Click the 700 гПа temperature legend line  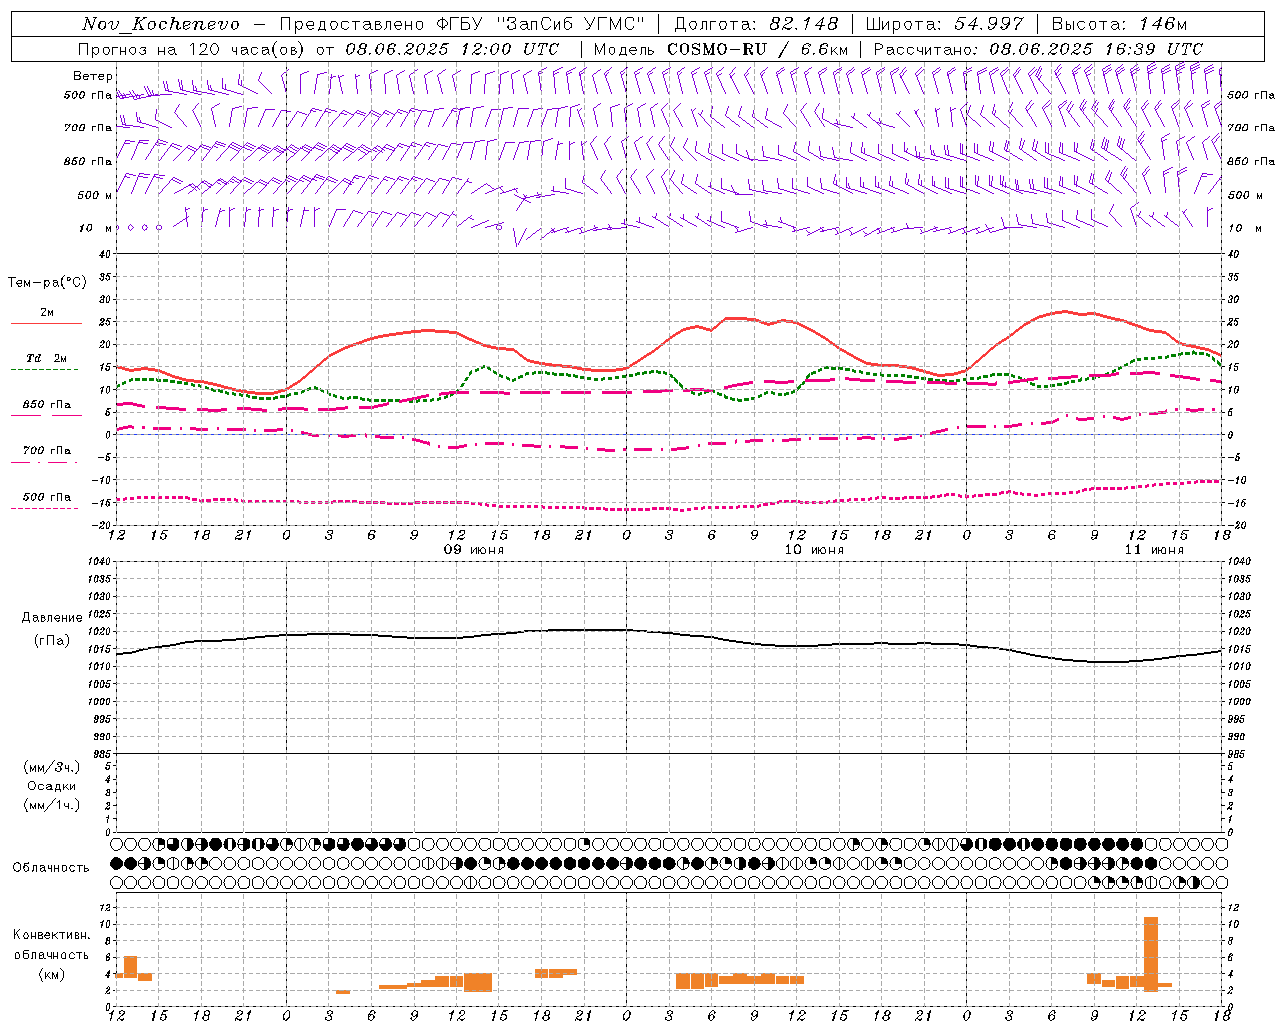click(x=45, y=462)
